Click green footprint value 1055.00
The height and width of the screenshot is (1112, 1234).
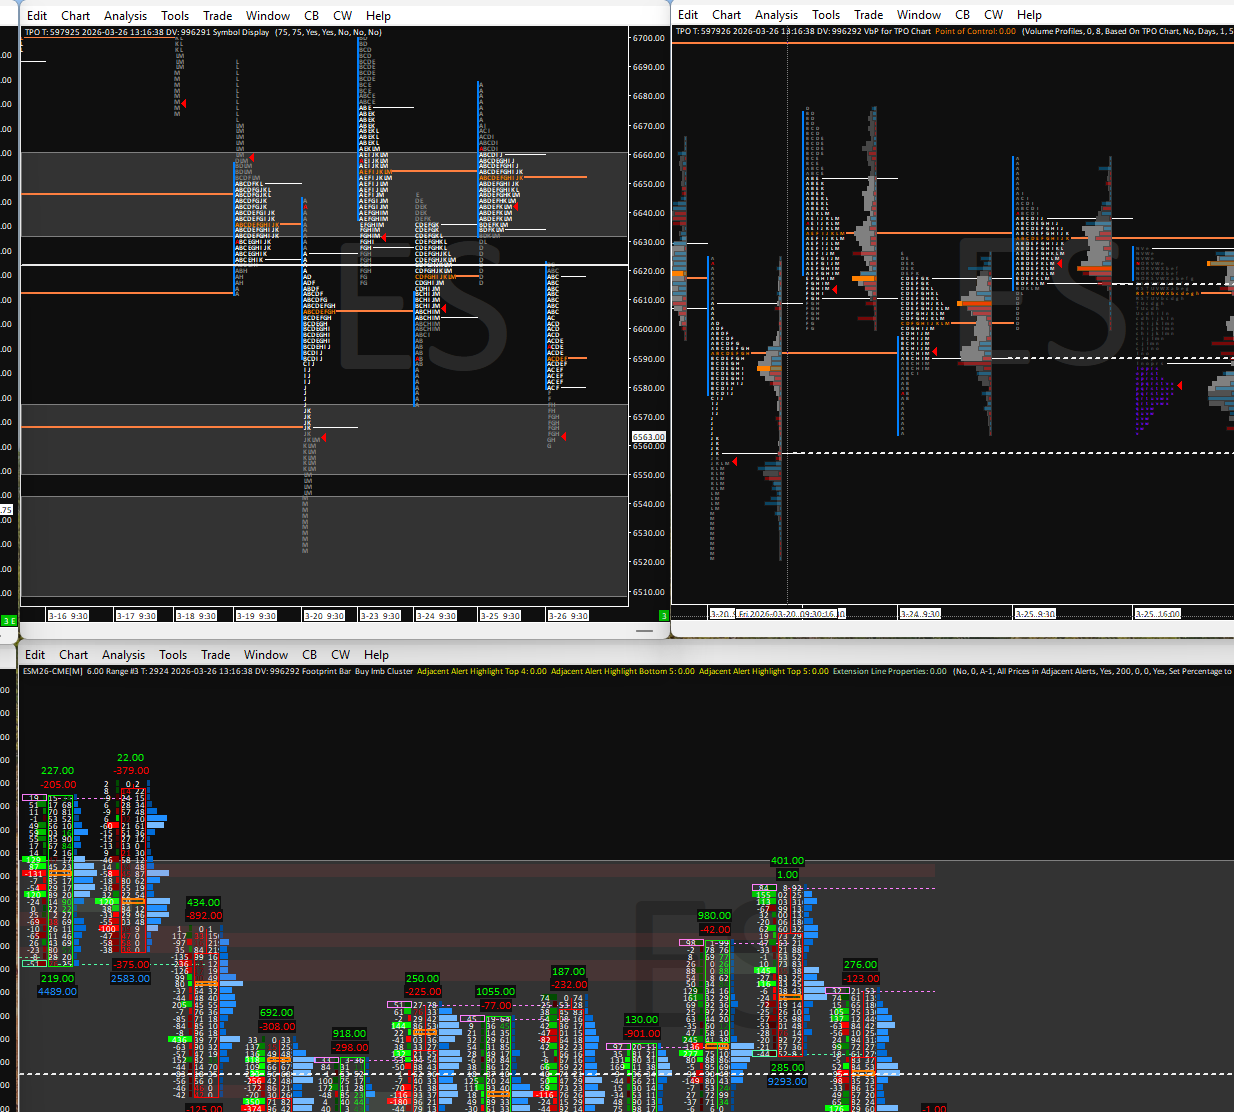[495, 992]
